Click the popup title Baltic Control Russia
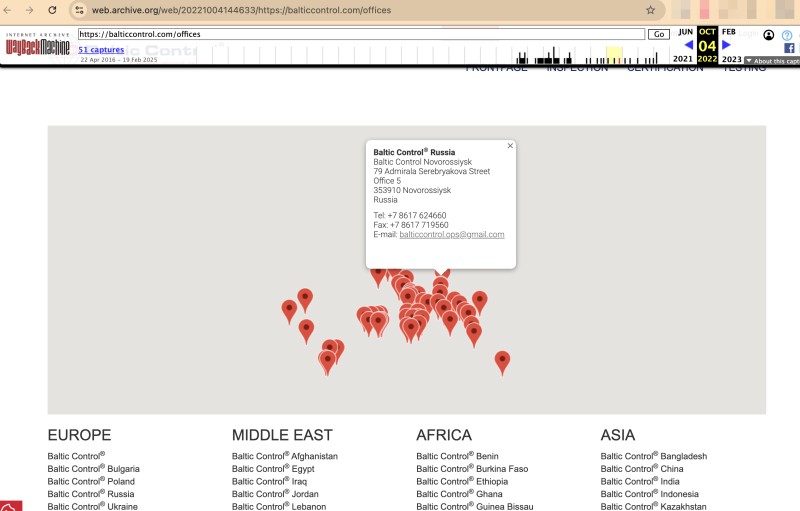The width and height of the screenshot is (800, 511). point(414,152)
